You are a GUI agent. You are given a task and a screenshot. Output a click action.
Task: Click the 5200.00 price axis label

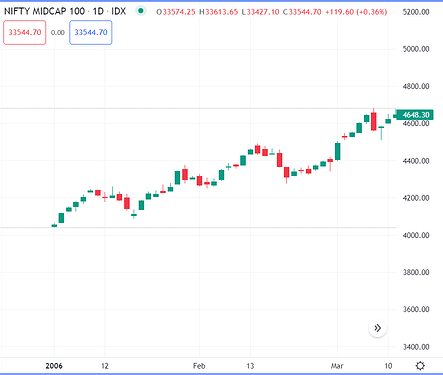(416, 12)
